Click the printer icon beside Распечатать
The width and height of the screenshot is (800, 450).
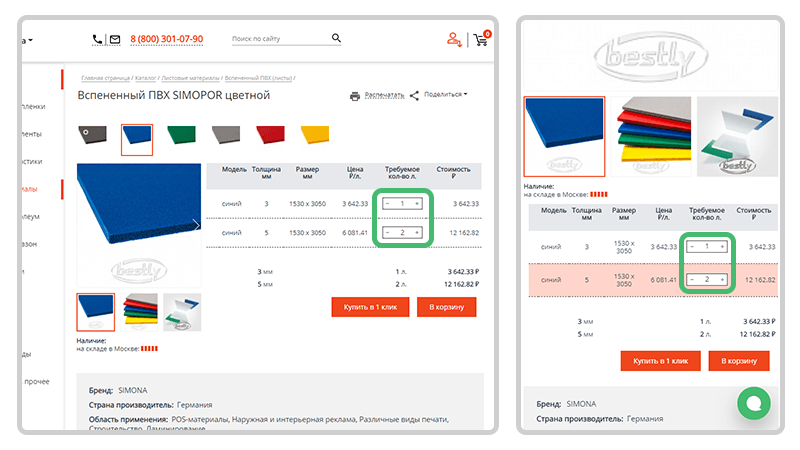(355, 96)
